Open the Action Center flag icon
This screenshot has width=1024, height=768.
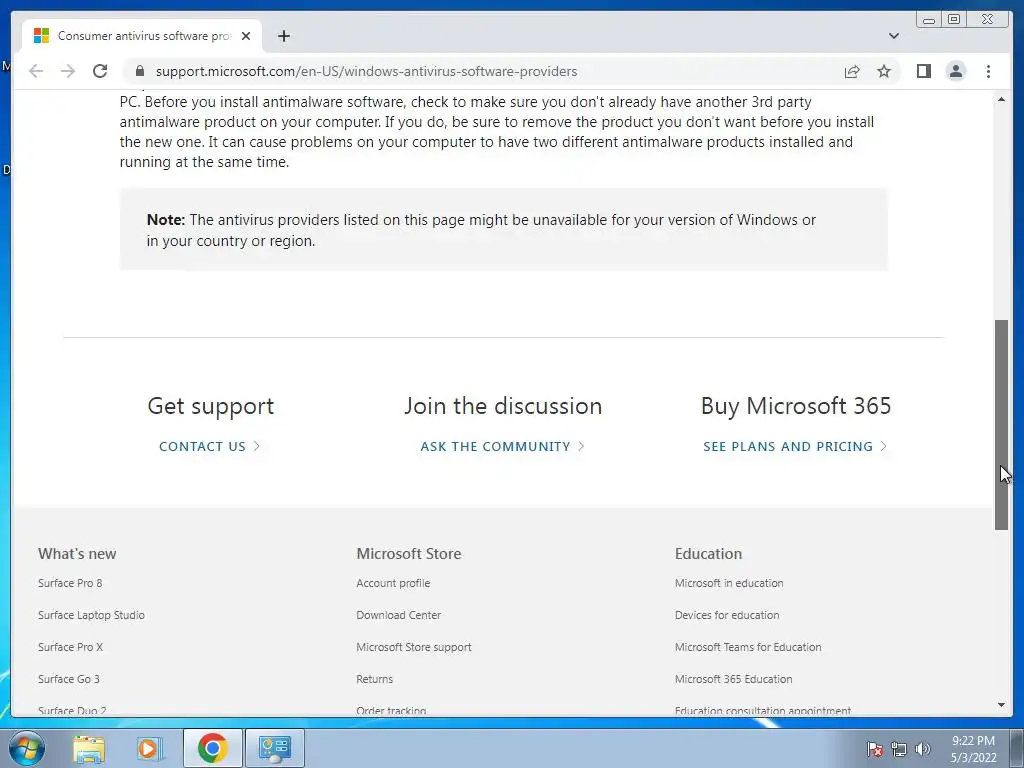874,749
